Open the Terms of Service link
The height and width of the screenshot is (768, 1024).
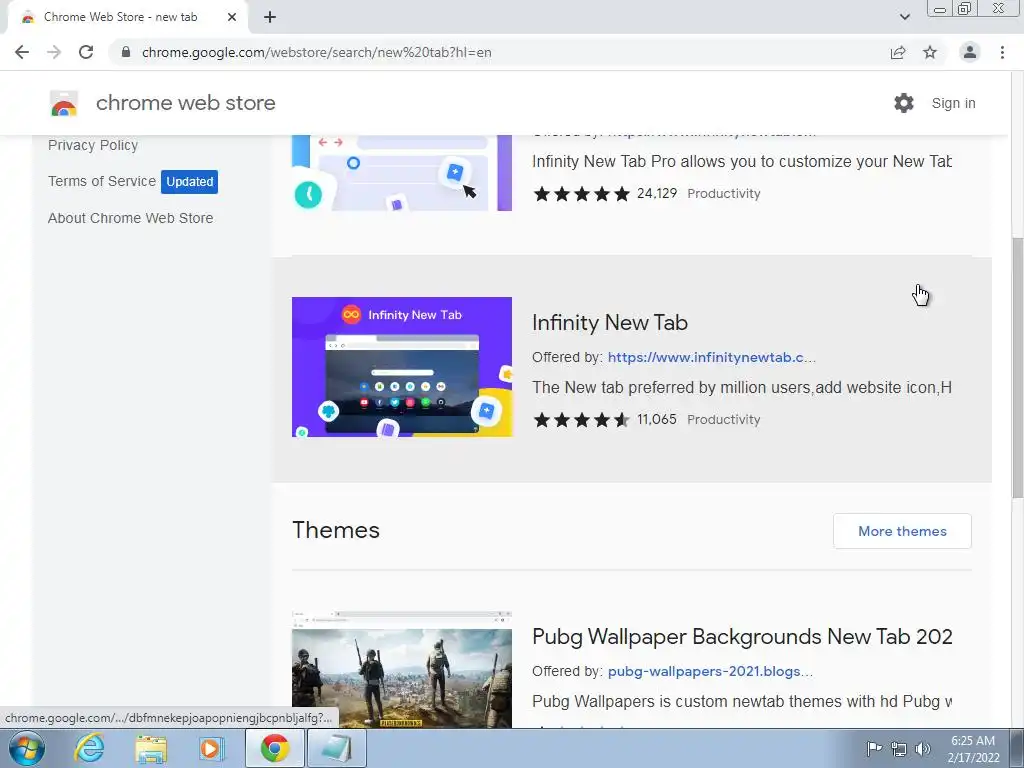(x=102, y=181)
